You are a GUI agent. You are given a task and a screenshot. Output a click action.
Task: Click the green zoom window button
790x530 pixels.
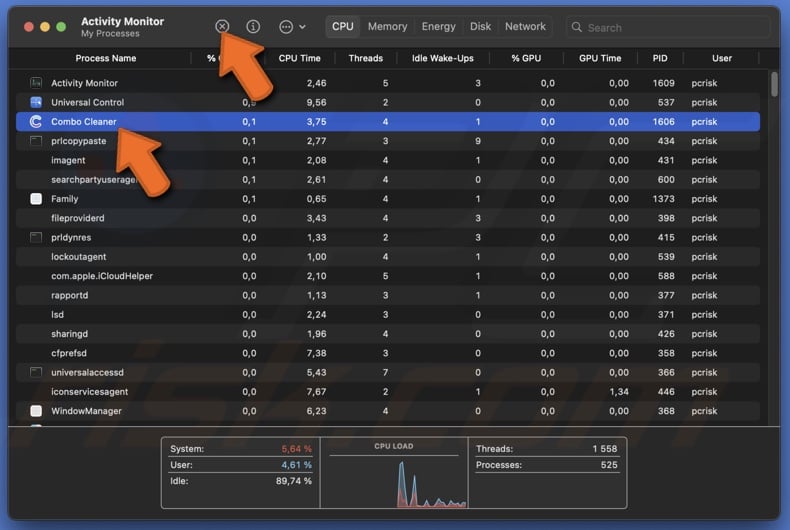pyautogui.click(x=61, y=27)
